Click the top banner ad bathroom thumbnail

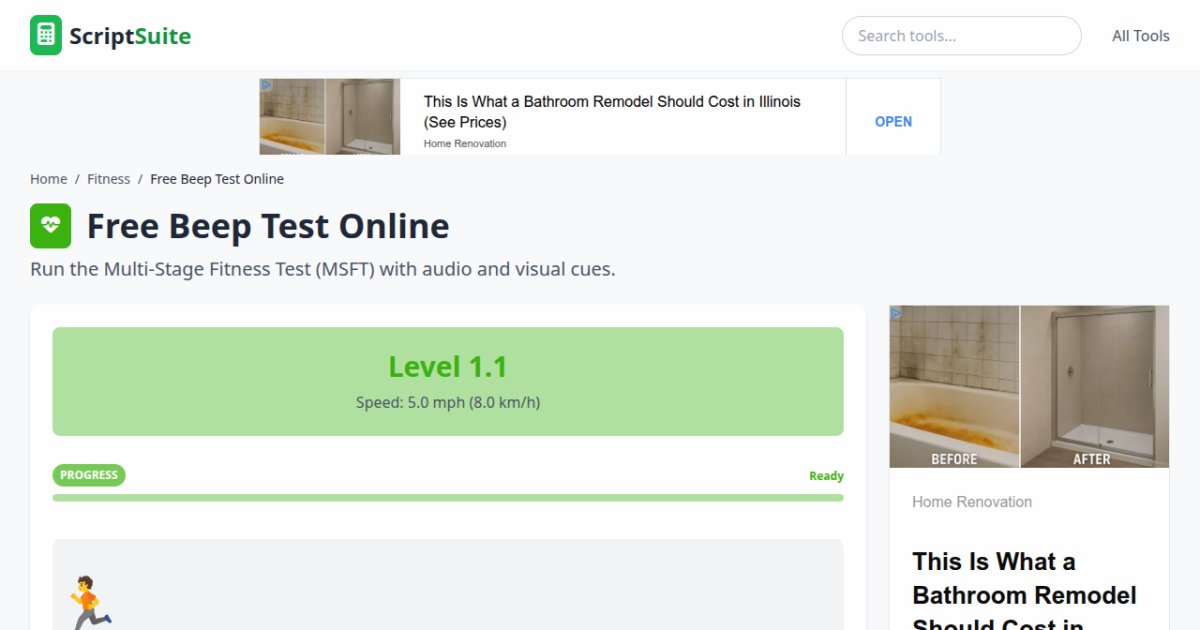329,117
